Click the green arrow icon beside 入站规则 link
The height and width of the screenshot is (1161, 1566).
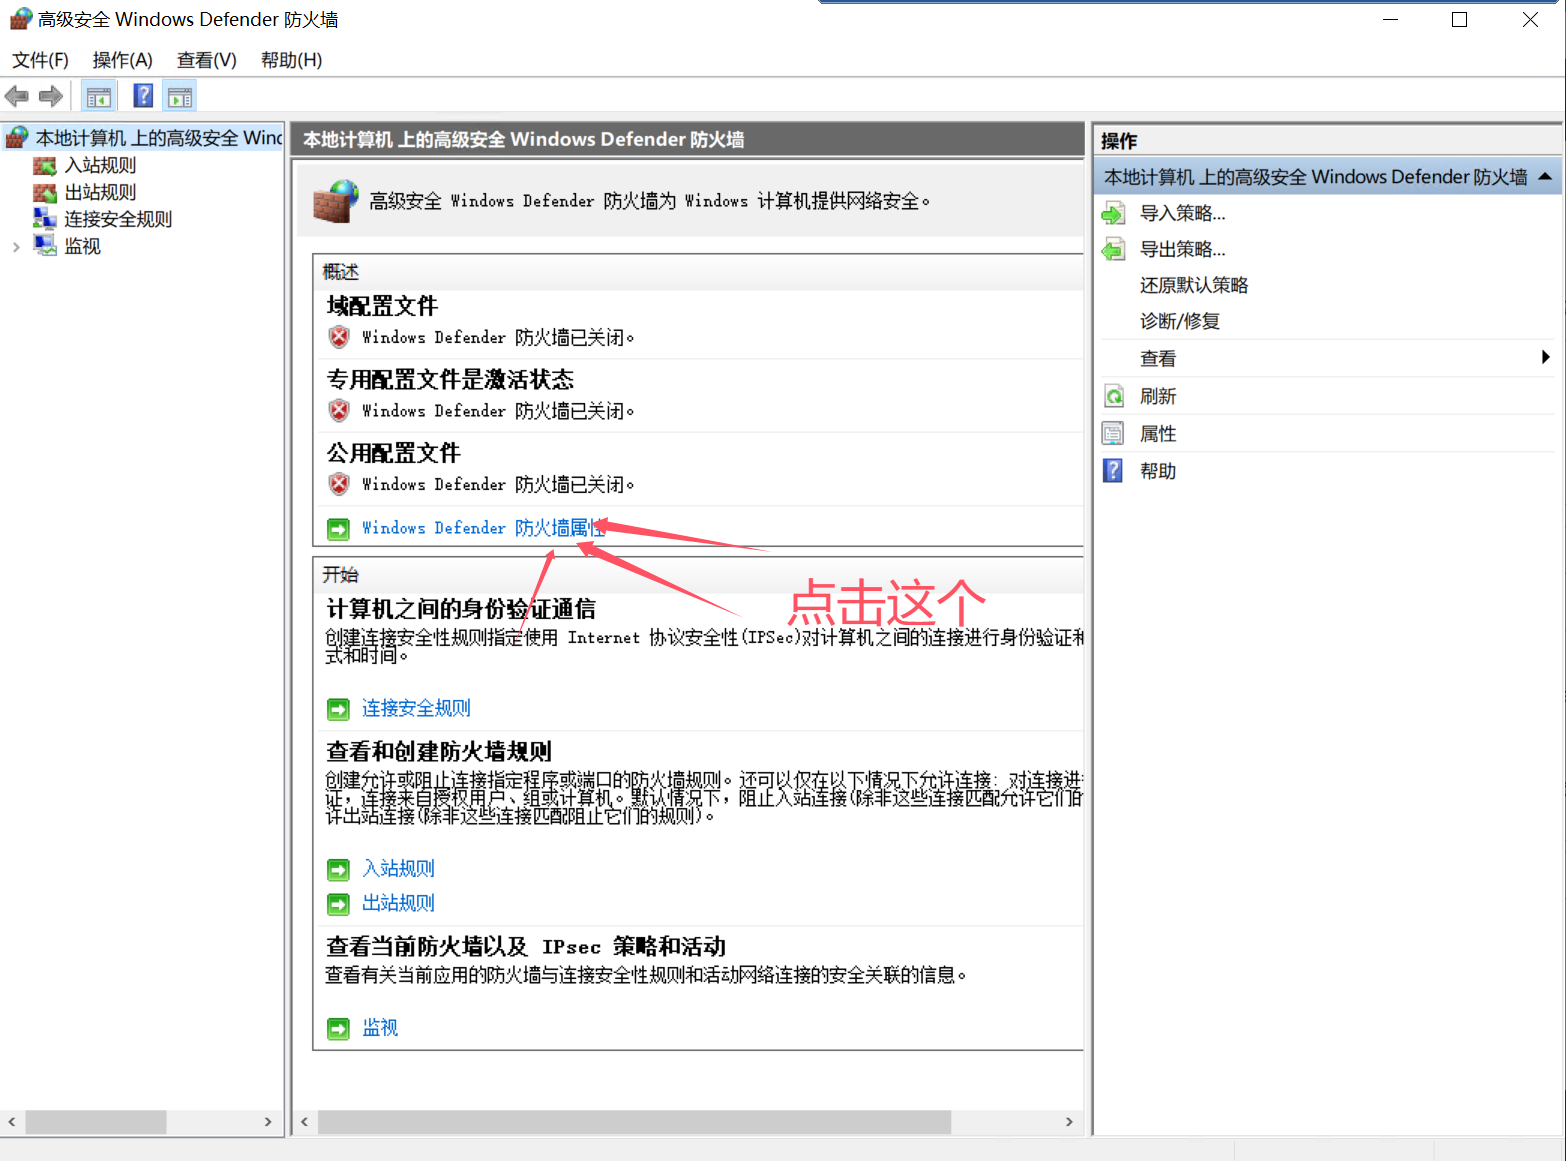coord(339,869)
